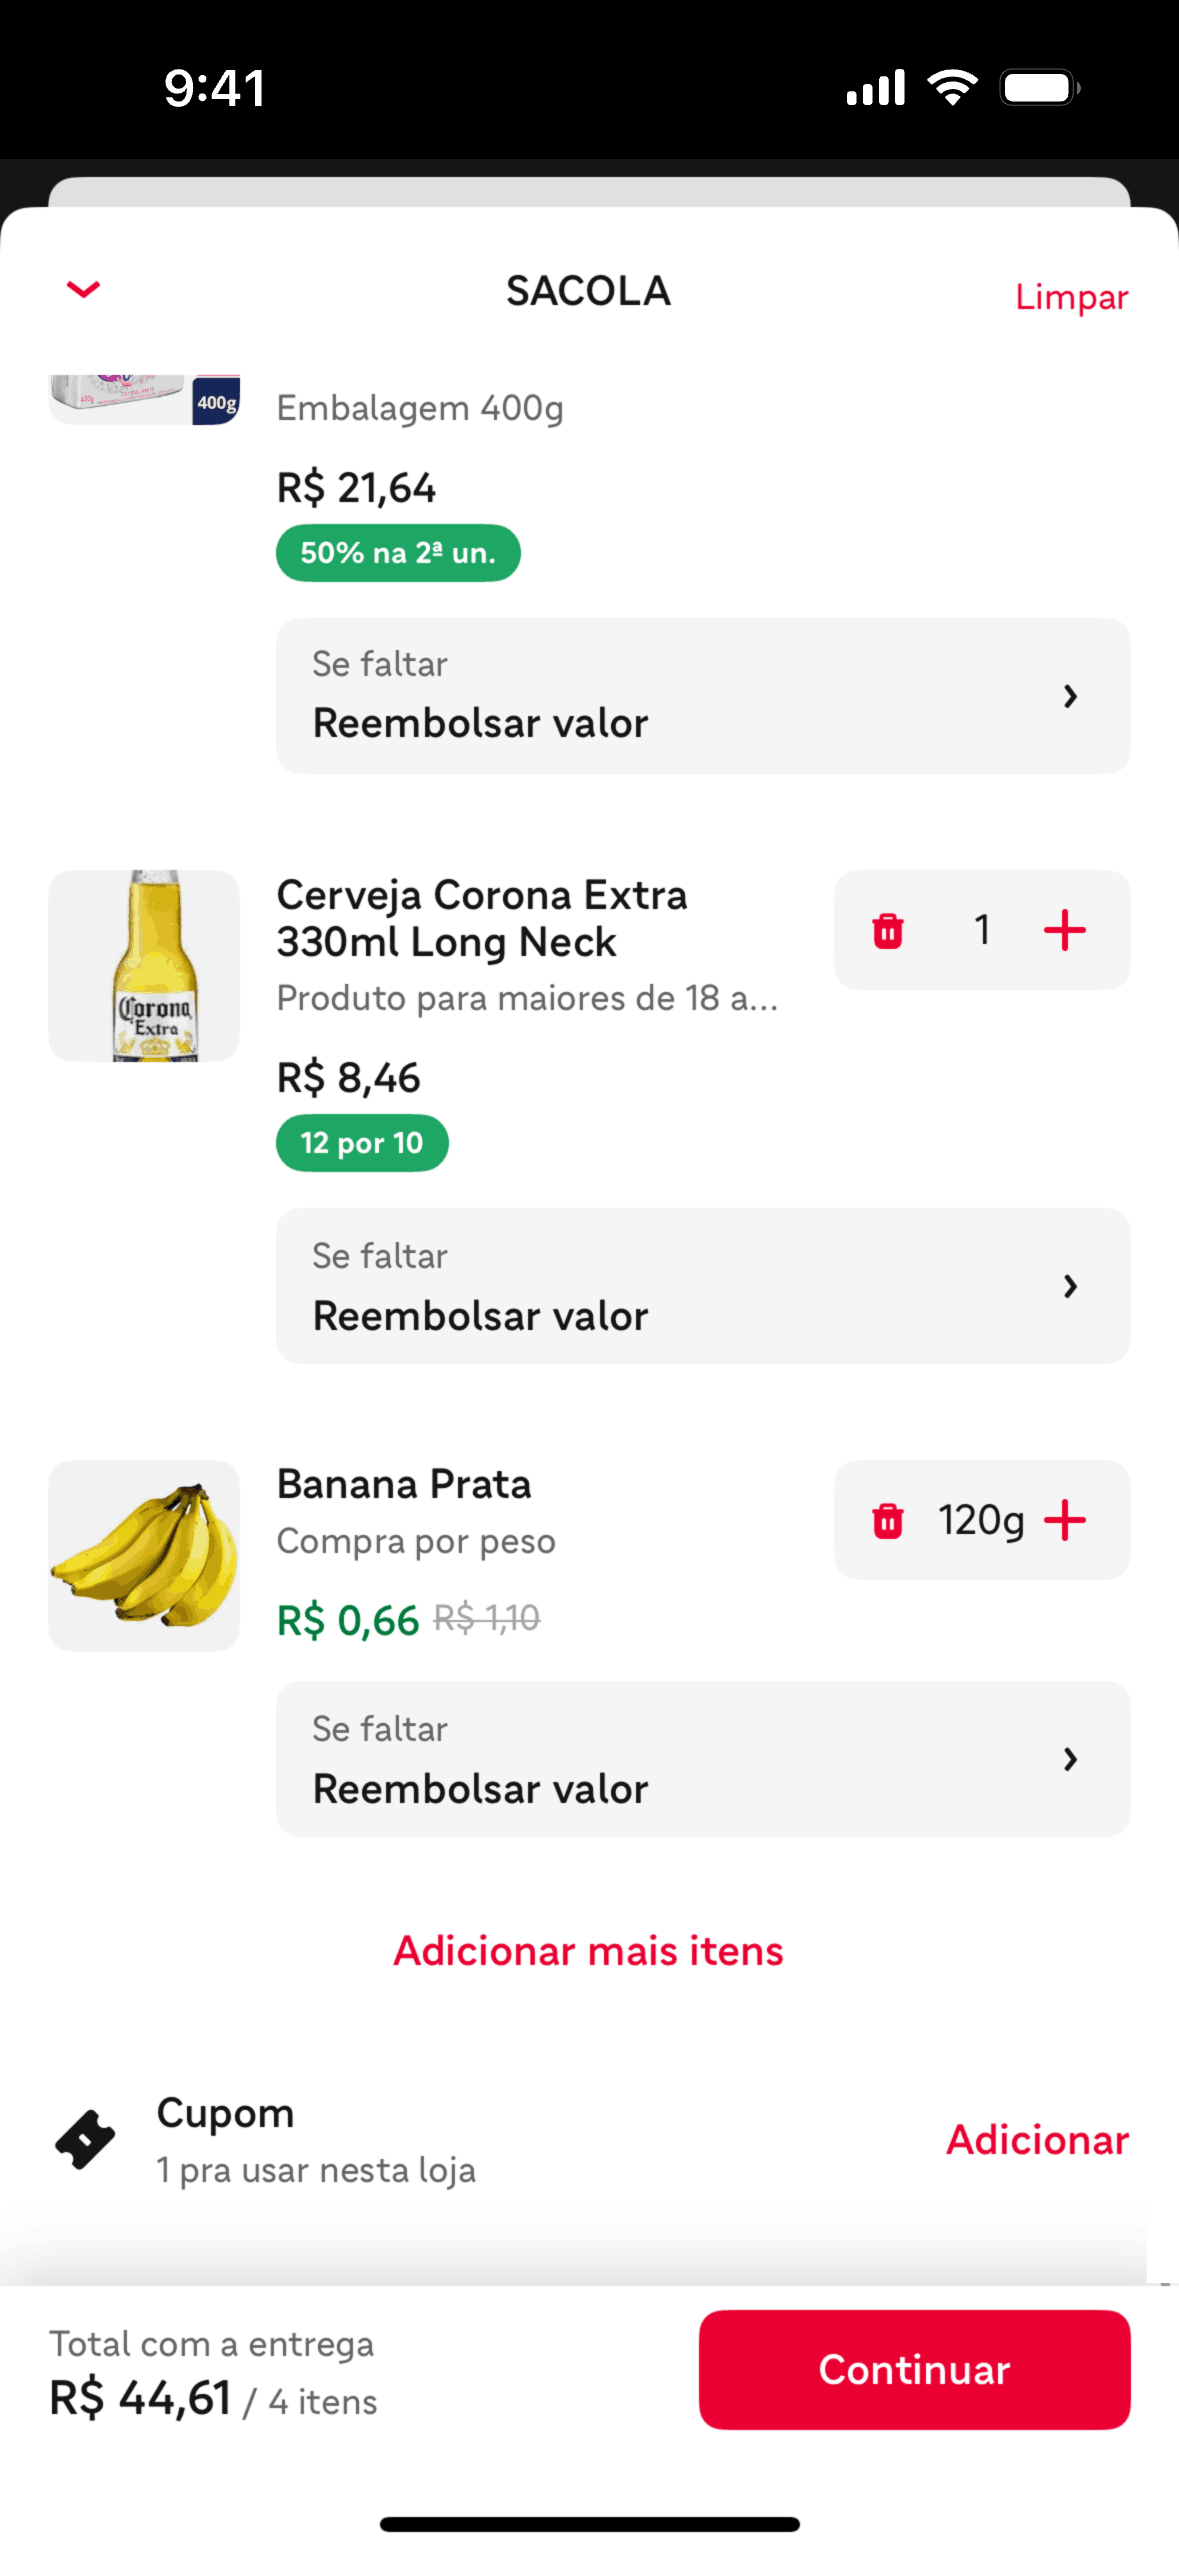The height and width of the screenshot is (2556, 1179).
Task: Open Se faltar options for the 400g item
Action: tap(703, 696)
